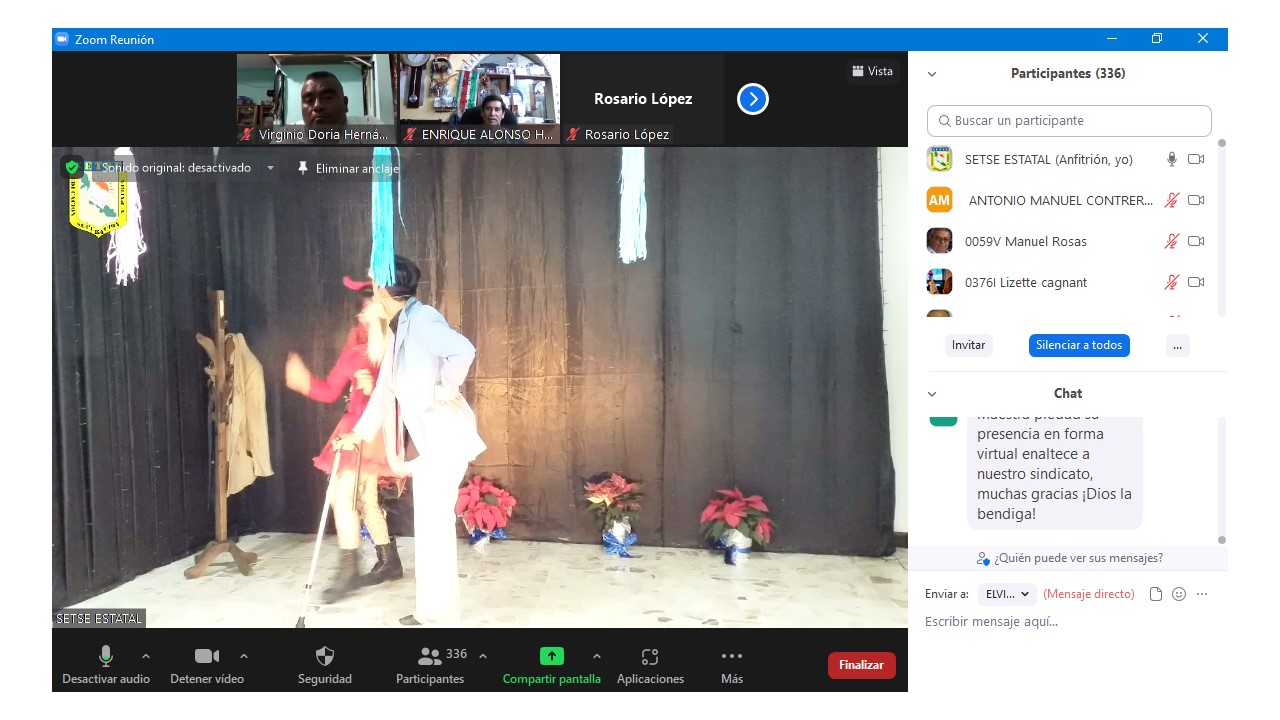Click the red Finalizar button
Image resolution: width=1280 pixels, height=720 pixels.
point(861,665)
